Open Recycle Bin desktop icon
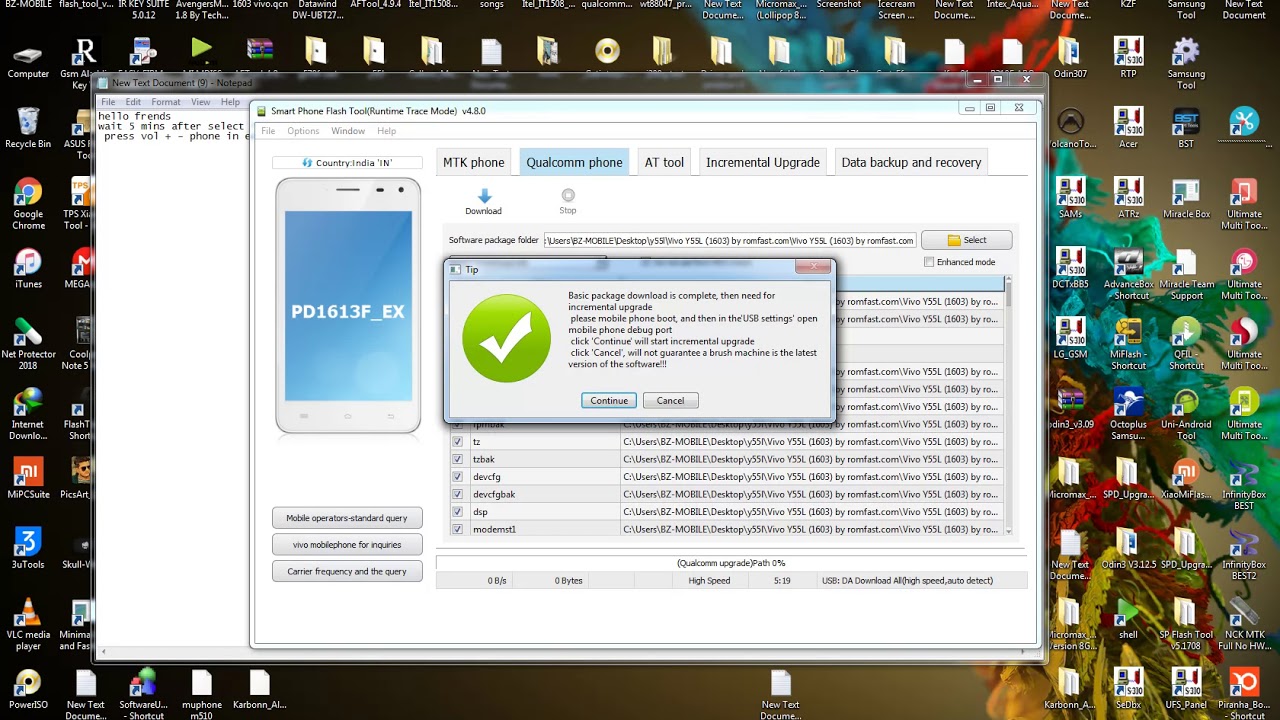This screenshot has height=720, width=1280. pos(28,128)
